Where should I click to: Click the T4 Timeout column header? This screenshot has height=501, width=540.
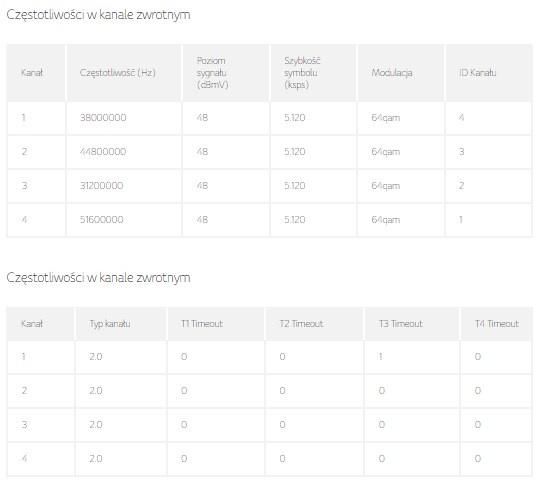497,324
